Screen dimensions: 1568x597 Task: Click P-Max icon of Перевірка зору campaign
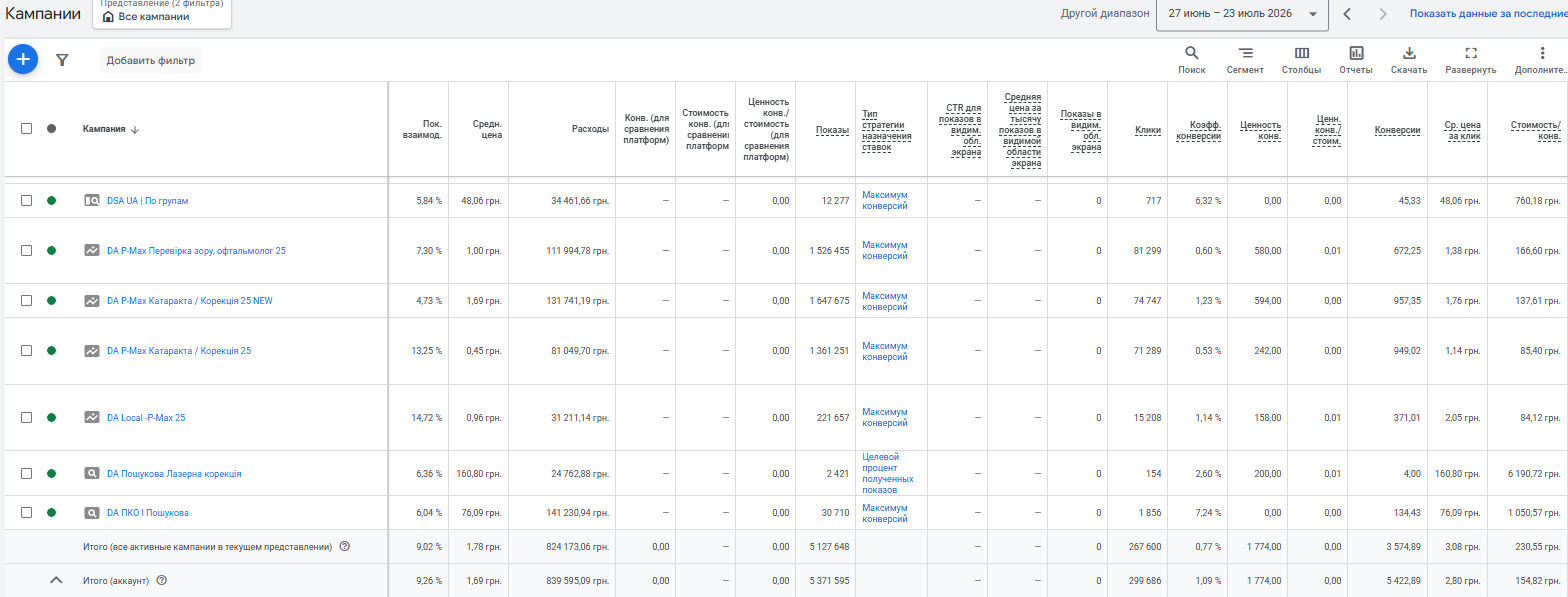pos(92,250)
